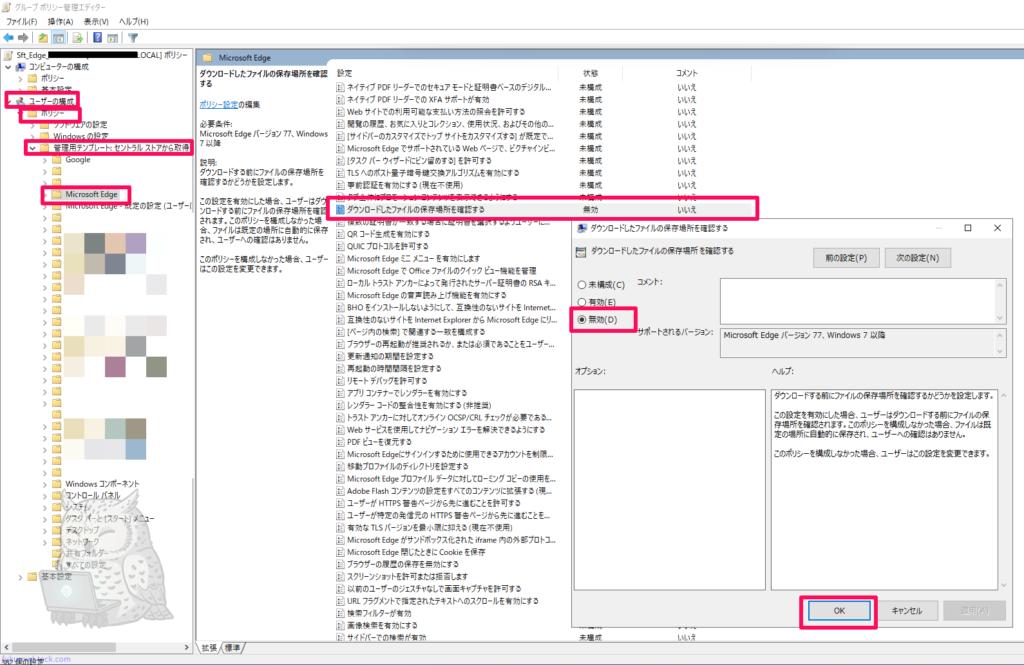The image size is (1024, 665).
Task: Select the 未構成(C) radio button
Action: pos(581,285)
